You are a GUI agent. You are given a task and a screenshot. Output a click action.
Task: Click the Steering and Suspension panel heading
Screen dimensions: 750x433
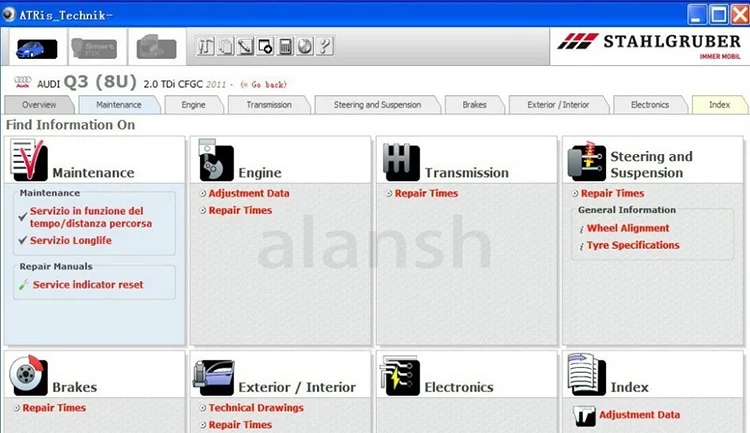[651, 165]
